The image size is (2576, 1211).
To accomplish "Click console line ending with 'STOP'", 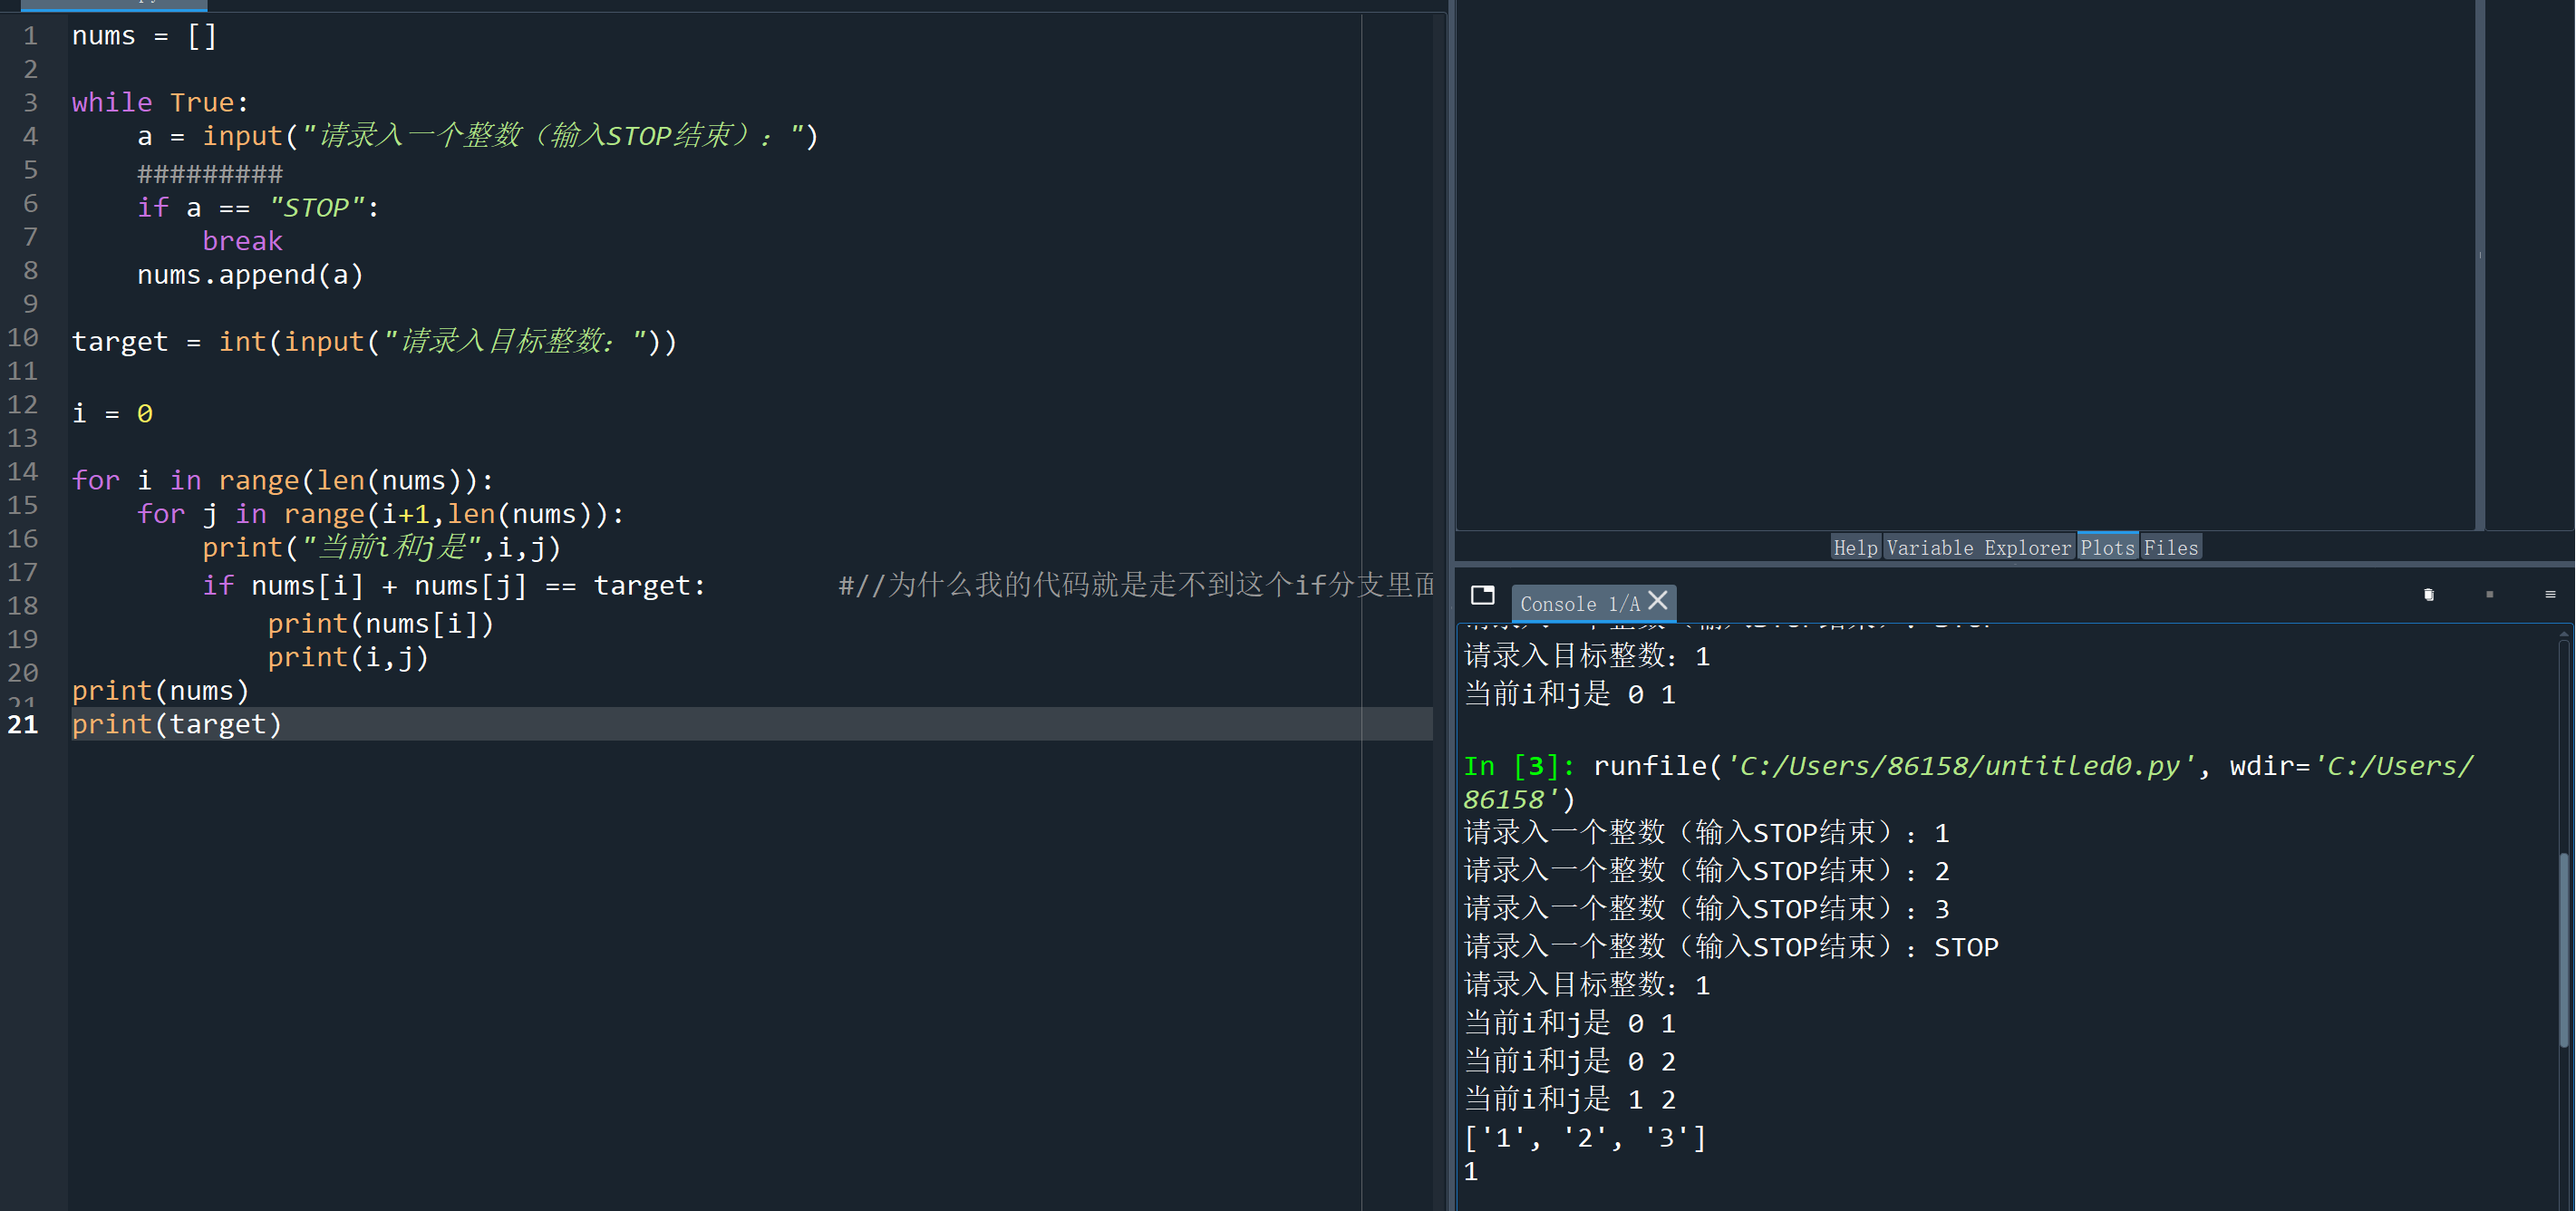I will (1731, 948).
